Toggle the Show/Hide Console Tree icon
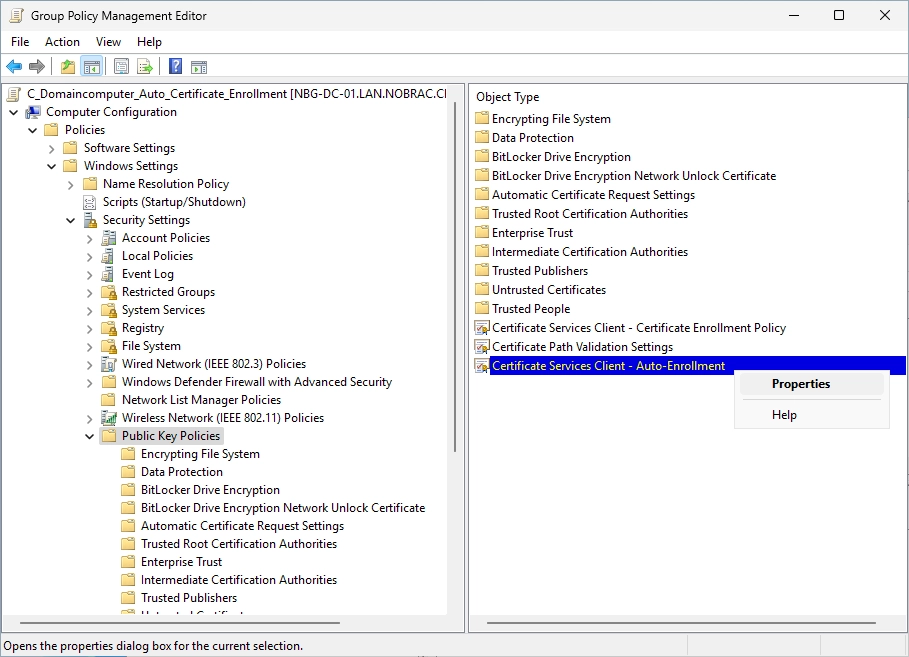The height and width of the screenshot is (657, 909). [x=92, y=67]
